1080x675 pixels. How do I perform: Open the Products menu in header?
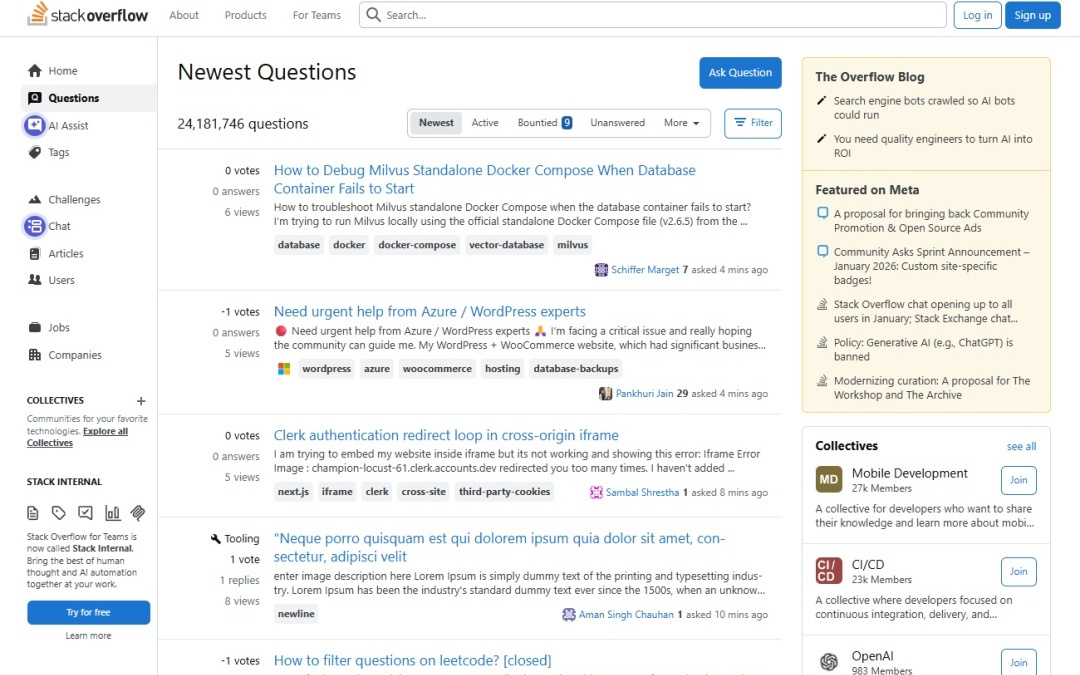(x=245, y=15)
